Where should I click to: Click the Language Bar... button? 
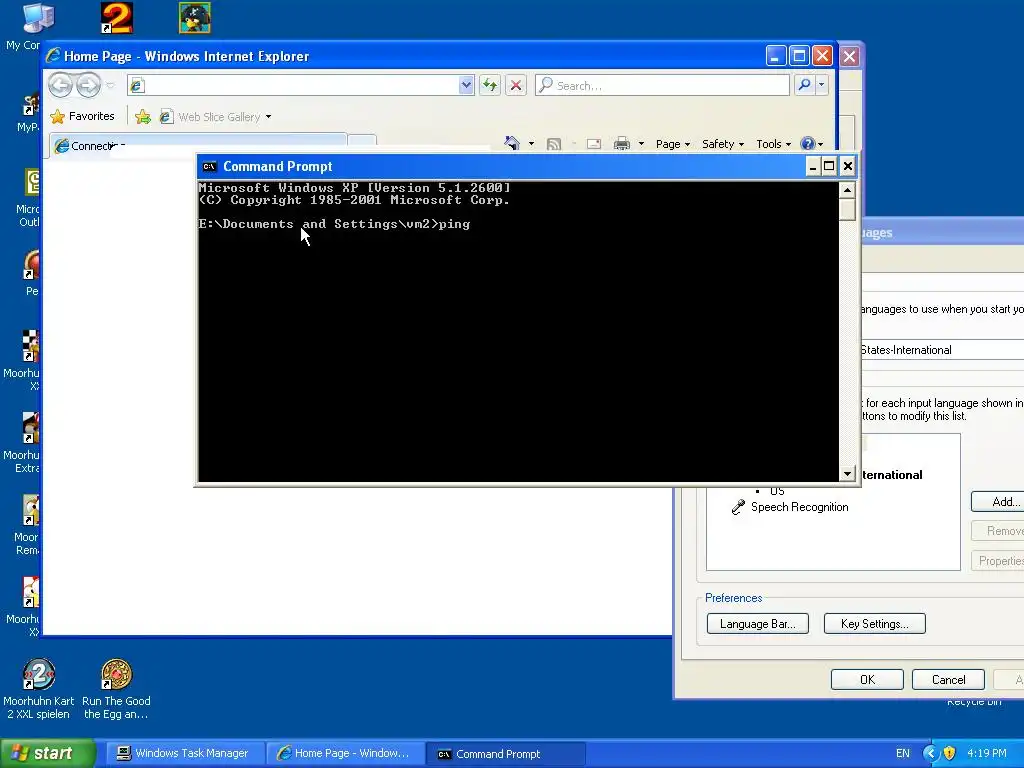(758, 624)
